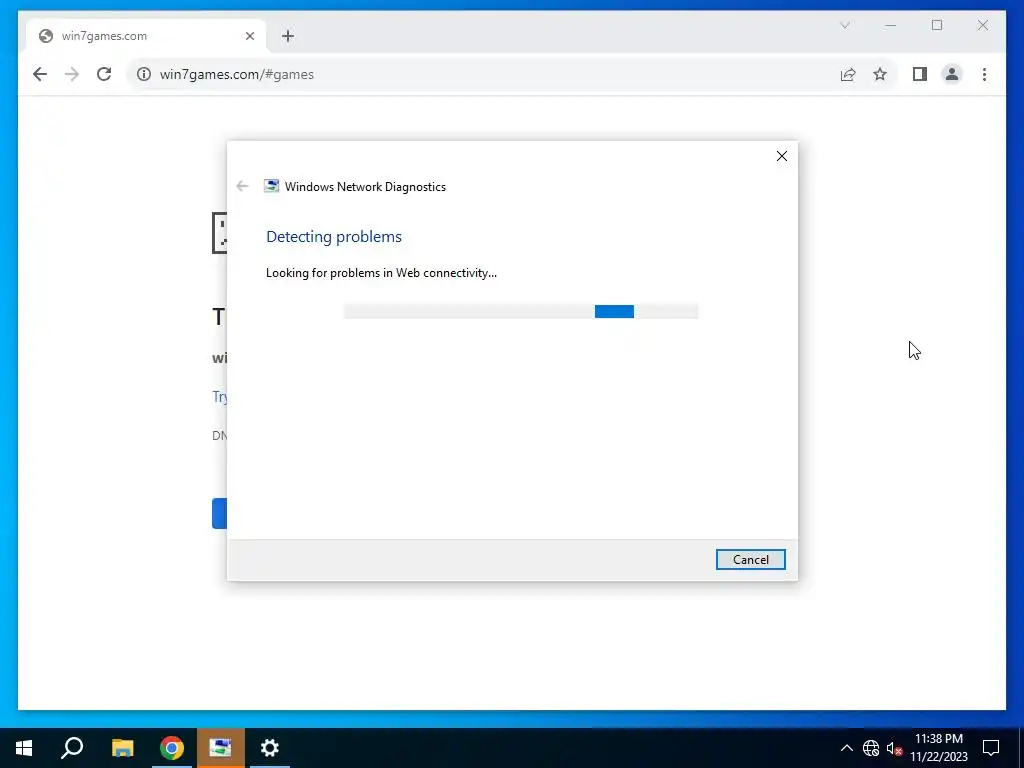The image size is (1024, 768).
Task: Close the Network Diagnostics dialog
Action: (782, 156)
